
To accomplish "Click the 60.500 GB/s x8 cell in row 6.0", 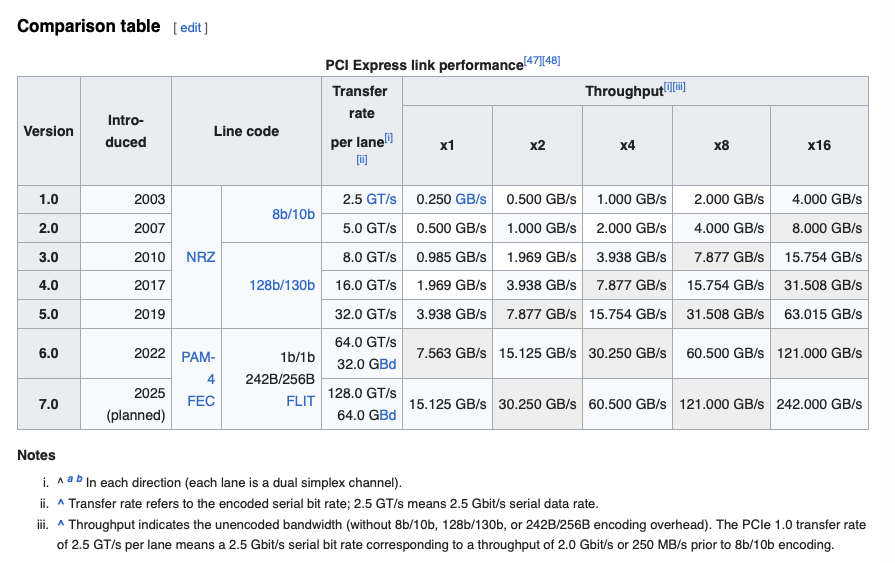I will click(721, 353).
